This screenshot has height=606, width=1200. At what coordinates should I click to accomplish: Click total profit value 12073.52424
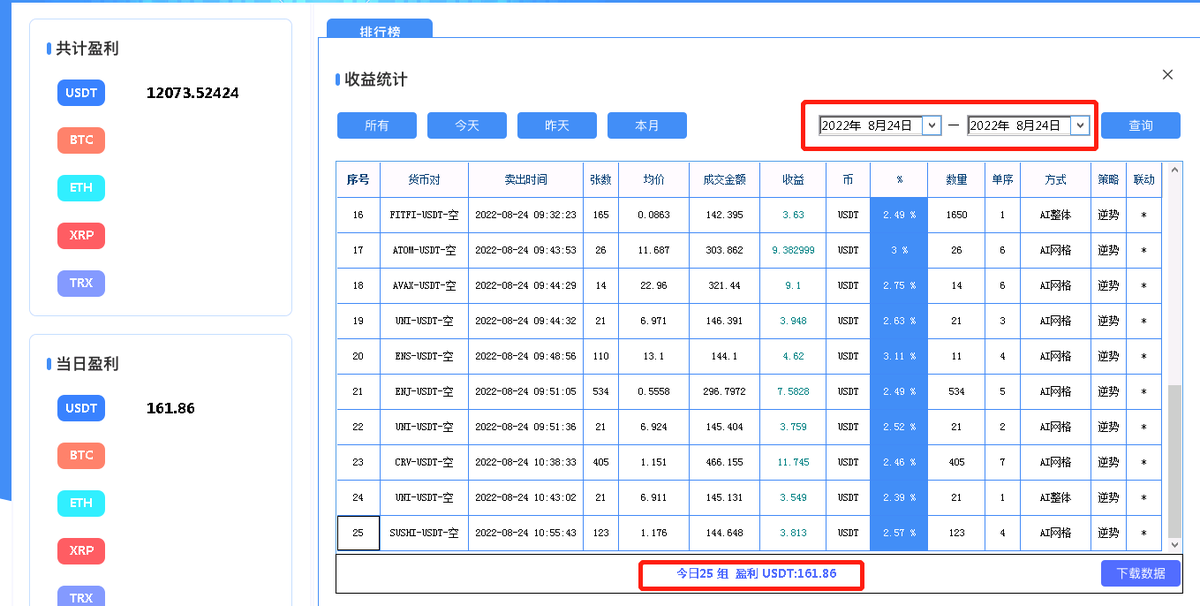pyautogui.click(x=193, y=93)
